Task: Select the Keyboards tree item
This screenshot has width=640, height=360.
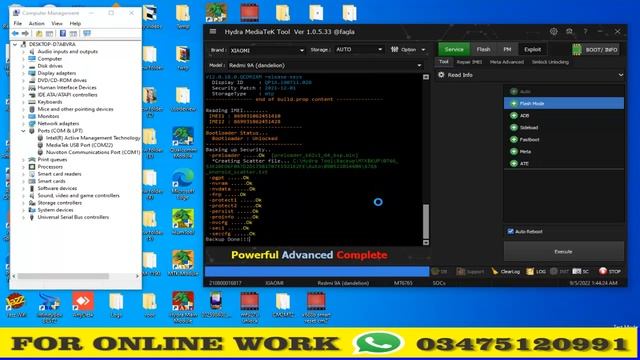Action: [49, 102]
